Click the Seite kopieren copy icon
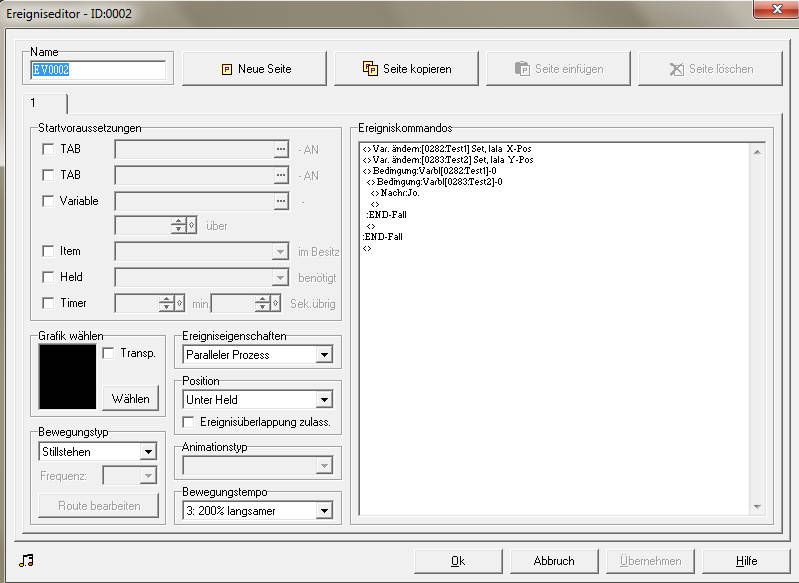 [x=370, y=68]
